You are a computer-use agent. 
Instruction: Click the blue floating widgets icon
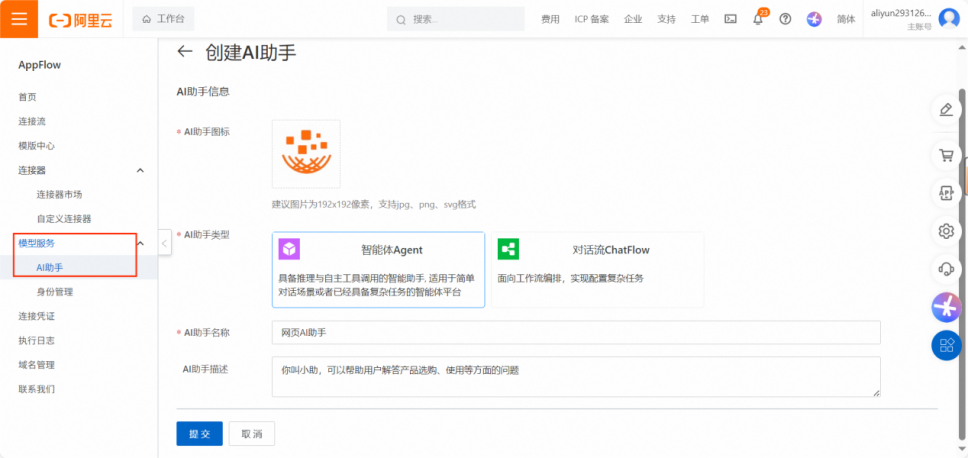tap(946, 345)
